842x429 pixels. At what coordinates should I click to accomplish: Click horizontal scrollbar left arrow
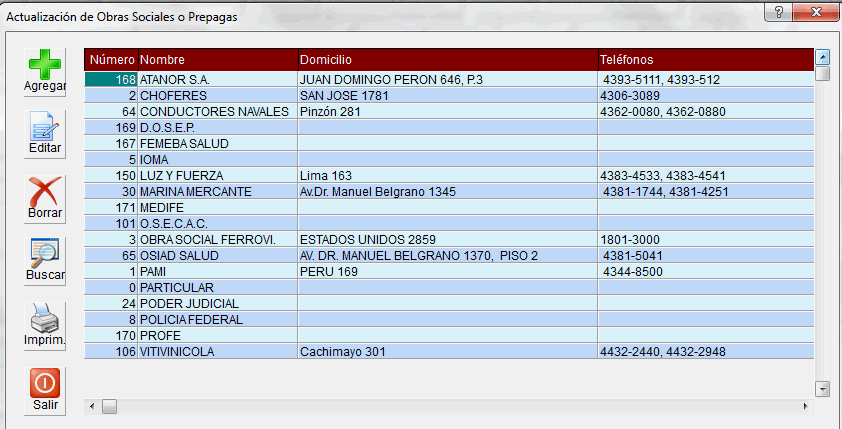[91, 406]
